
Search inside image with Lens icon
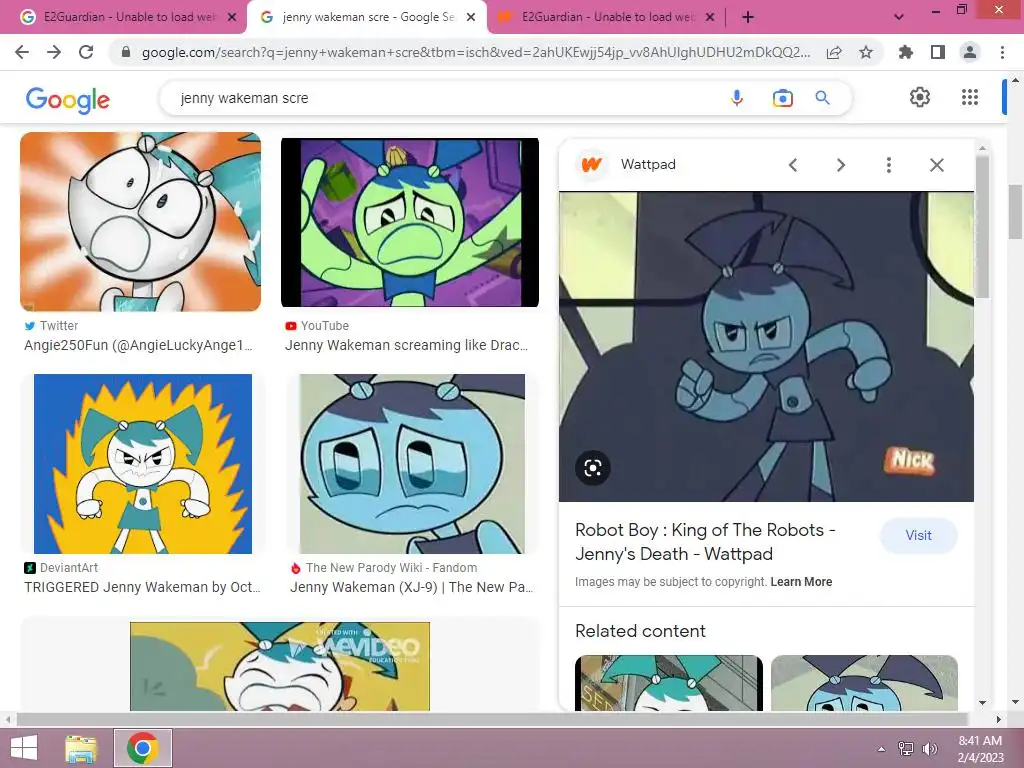pyautogui.click(x=593, y=468)
